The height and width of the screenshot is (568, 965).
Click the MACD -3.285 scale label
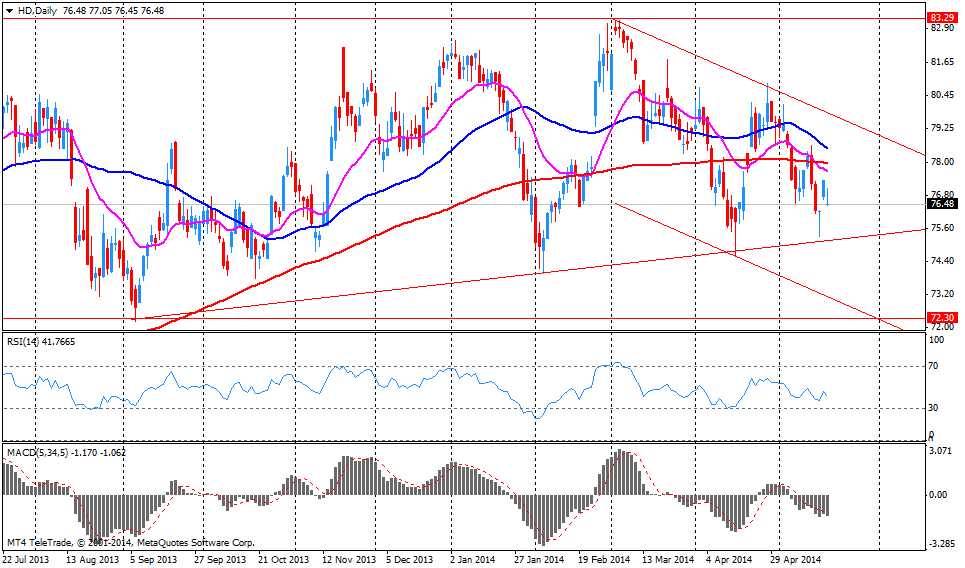pos(942,545)
